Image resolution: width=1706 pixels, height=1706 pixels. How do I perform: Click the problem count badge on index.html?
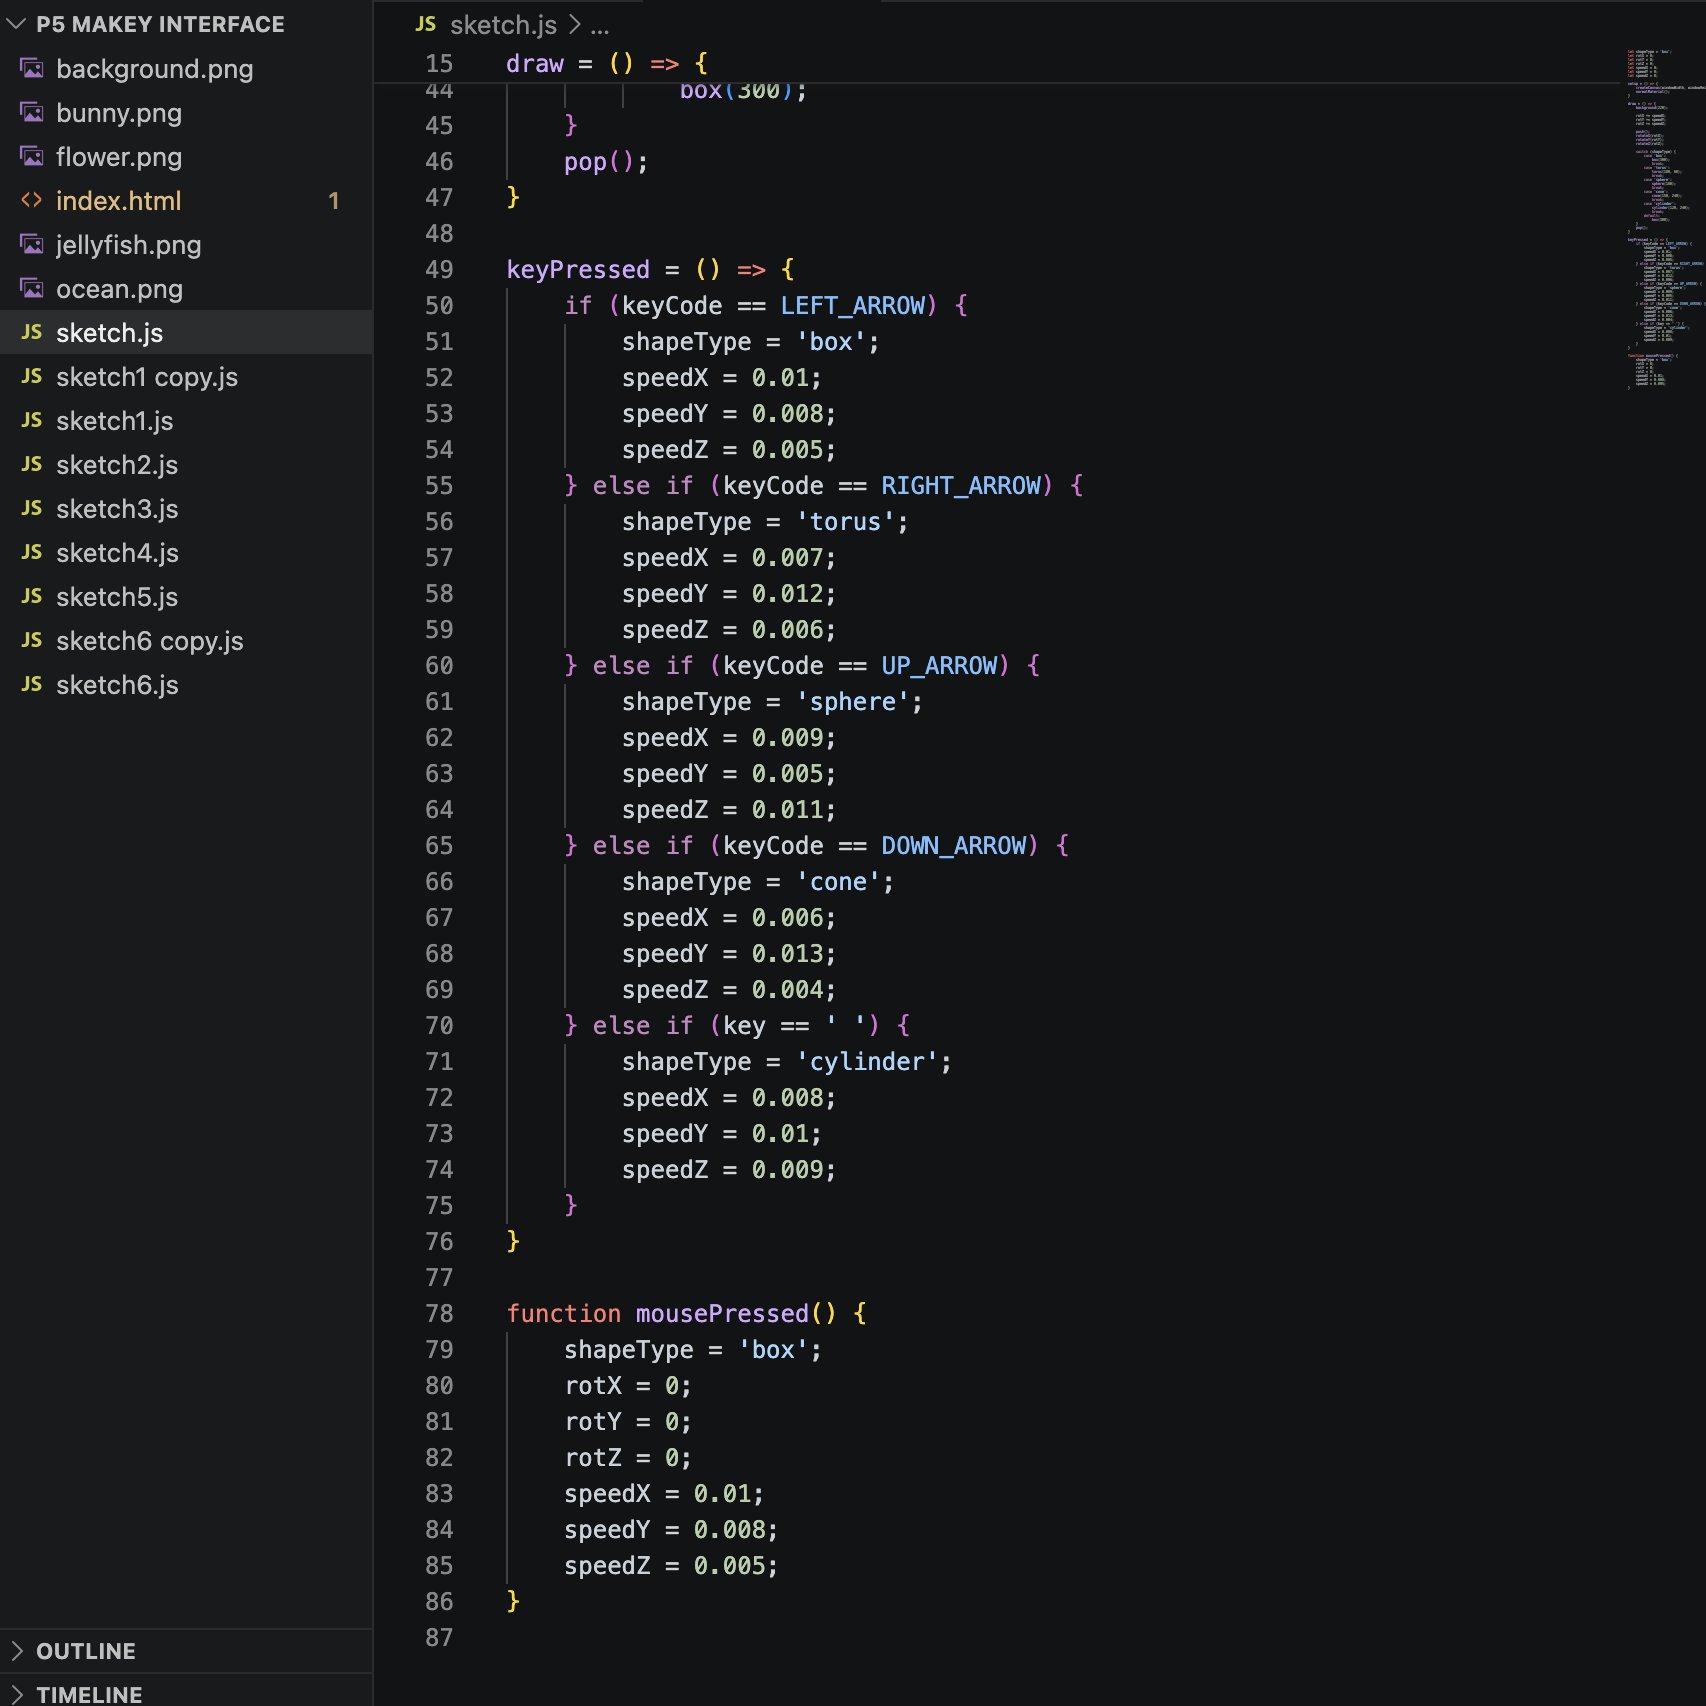click(x=334, y=201)
